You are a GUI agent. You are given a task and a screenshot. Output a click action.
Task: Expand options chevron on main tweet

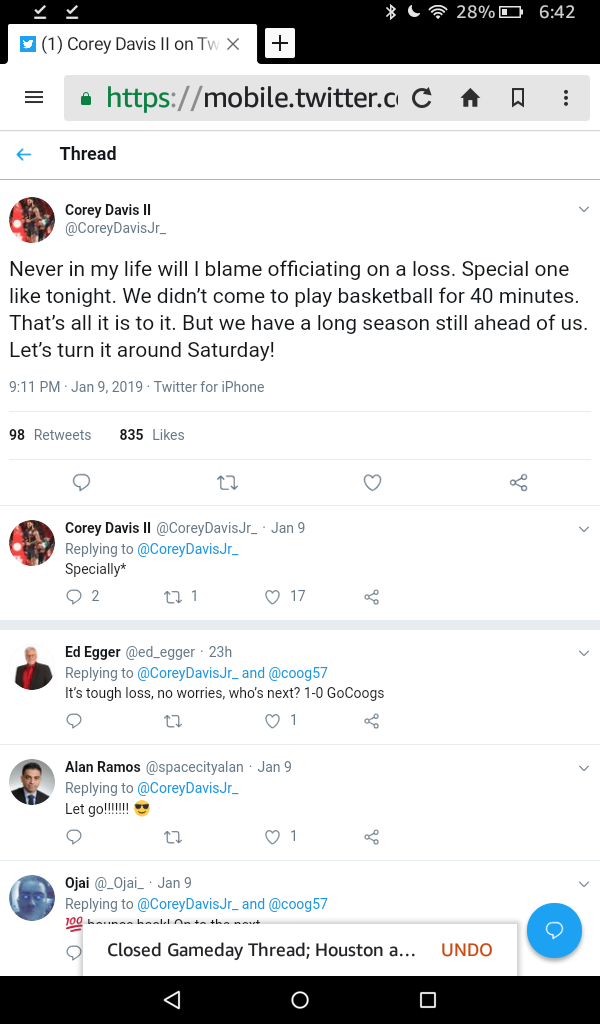(x=584, y=209)
